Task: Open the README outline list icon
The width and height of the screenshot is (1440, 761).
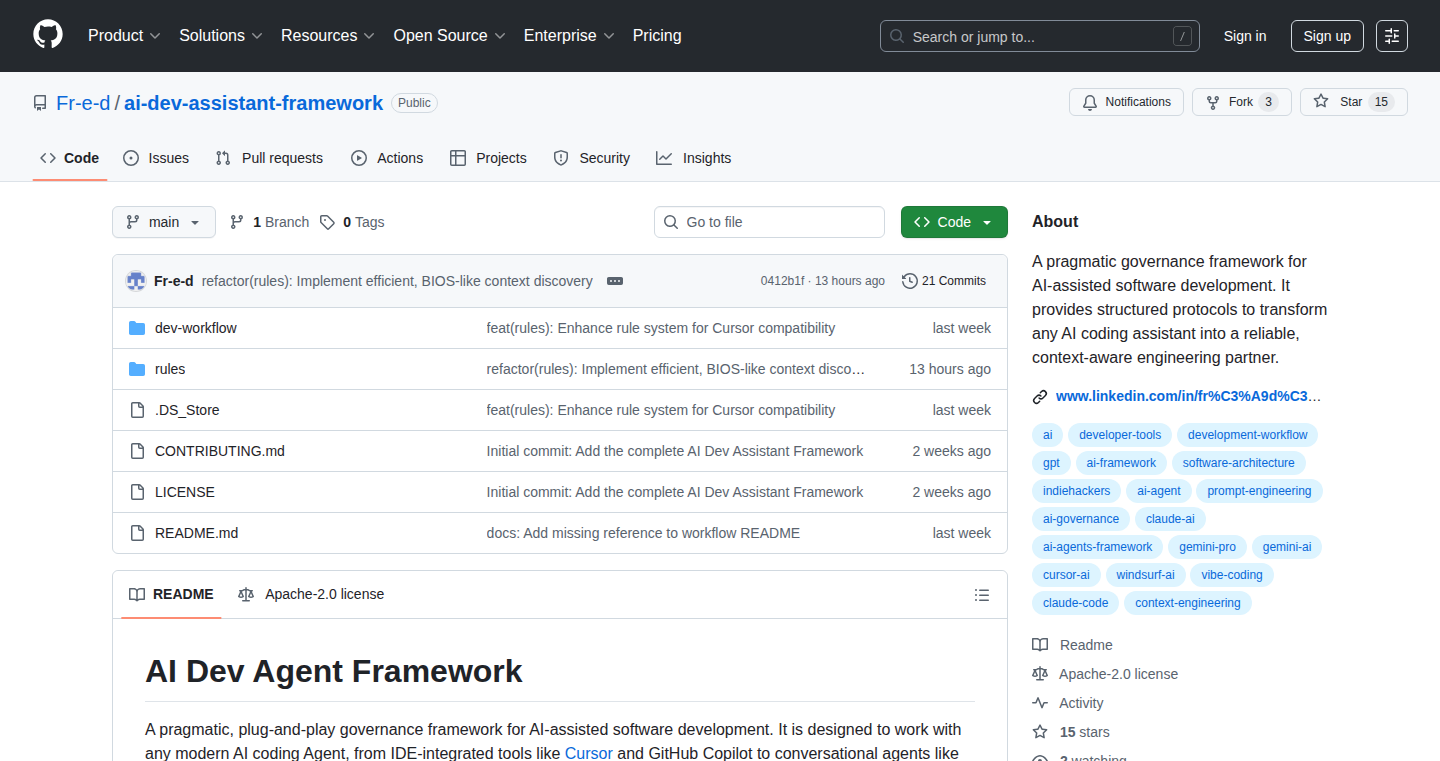Action: coord(982,595)
